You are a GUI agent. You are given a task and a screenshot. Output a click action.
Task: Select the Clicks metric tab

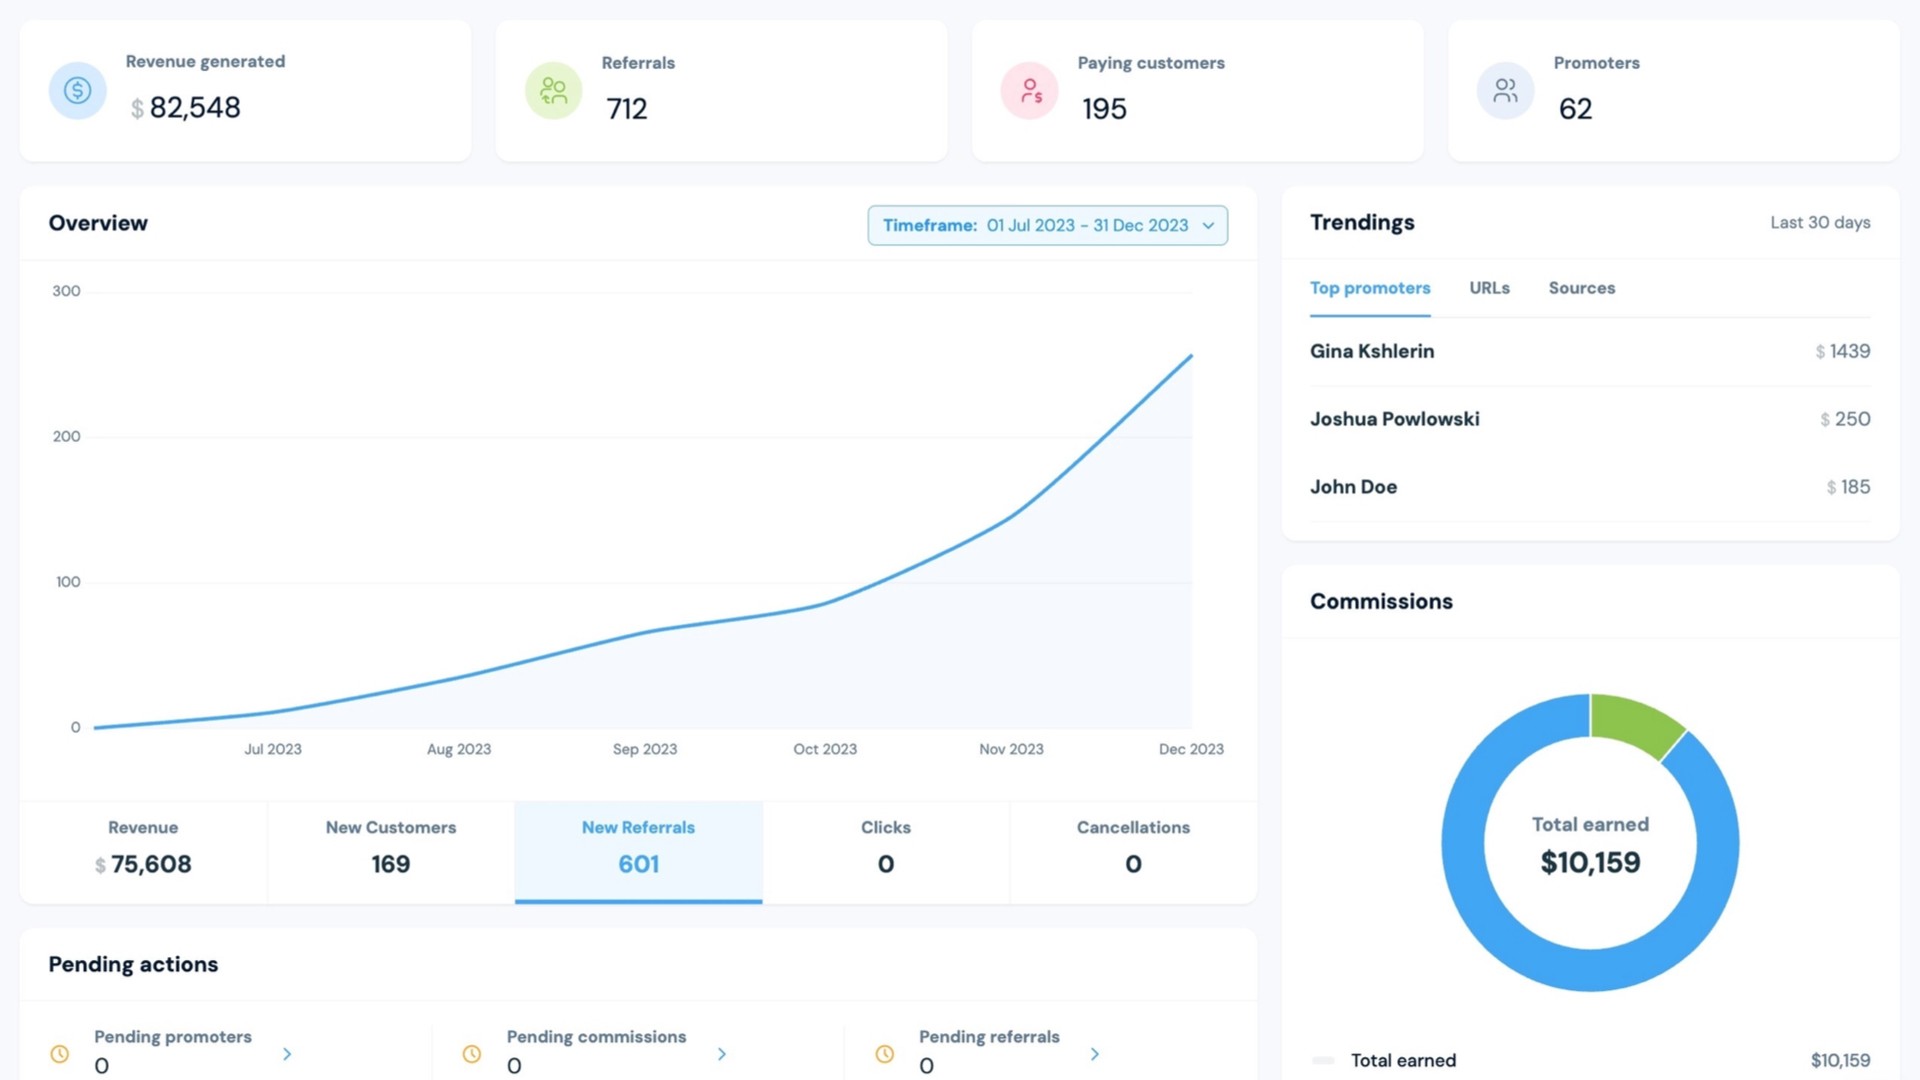point(886,852)
